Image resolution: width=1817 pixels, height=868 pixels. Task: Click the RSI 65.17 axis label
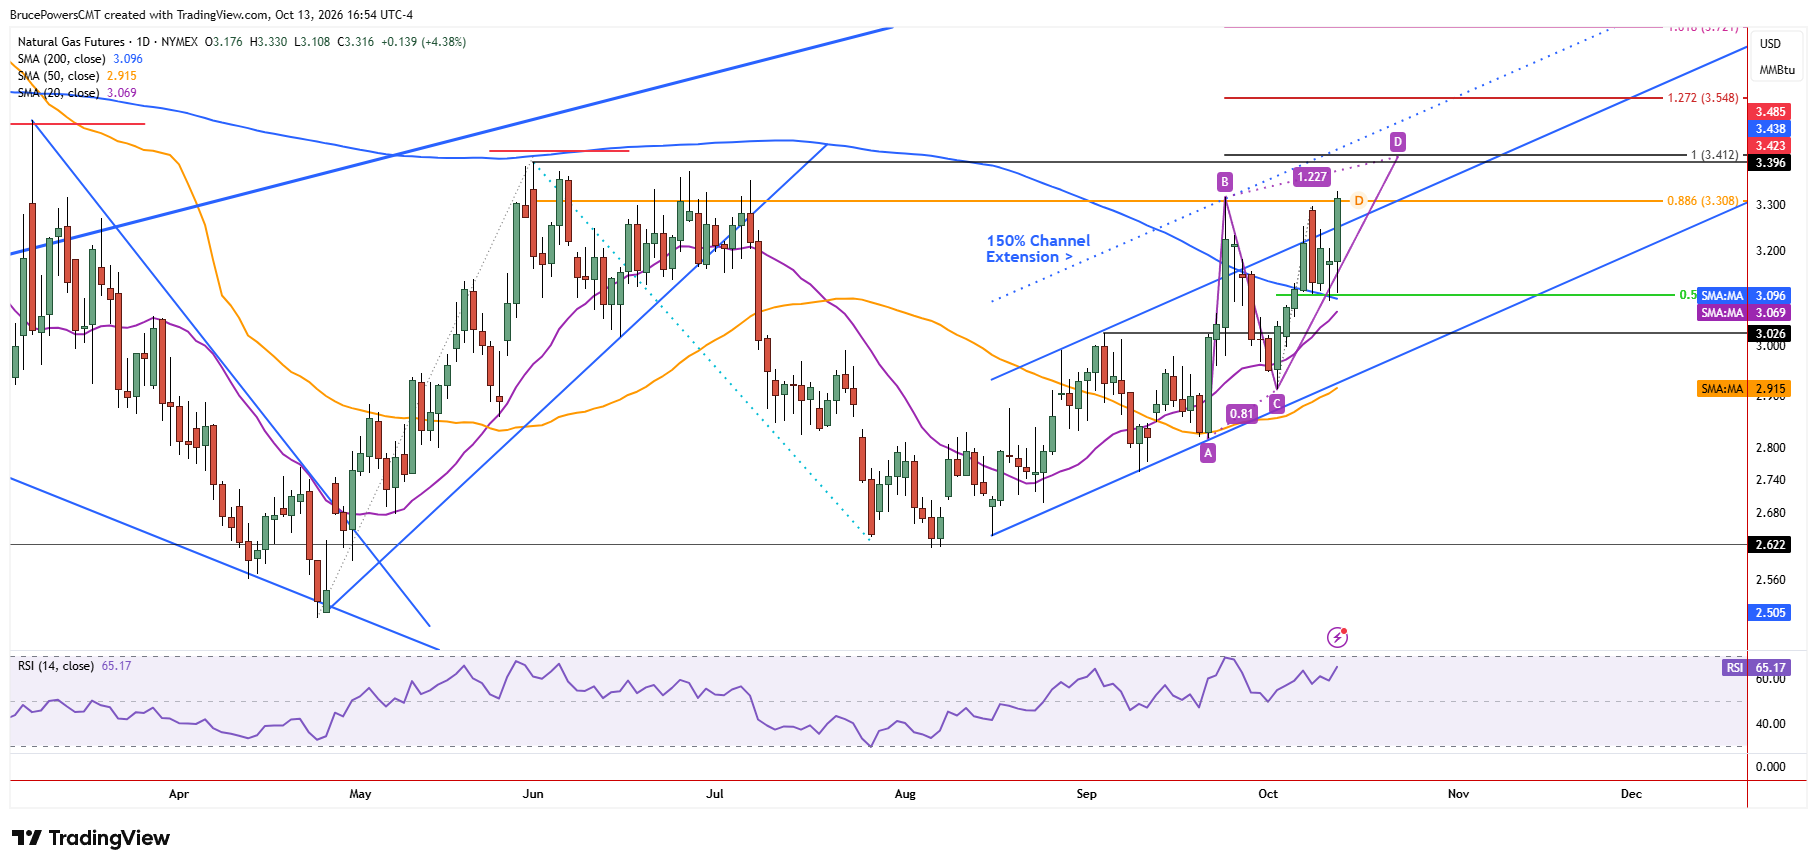point(1756,668)
